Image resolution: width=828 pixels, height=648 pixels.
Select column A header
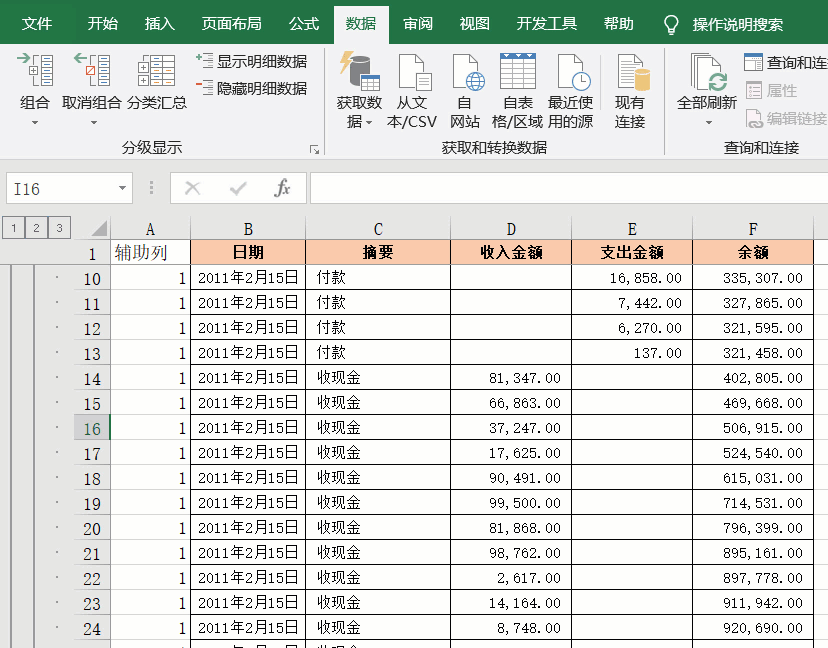[150, 229]
